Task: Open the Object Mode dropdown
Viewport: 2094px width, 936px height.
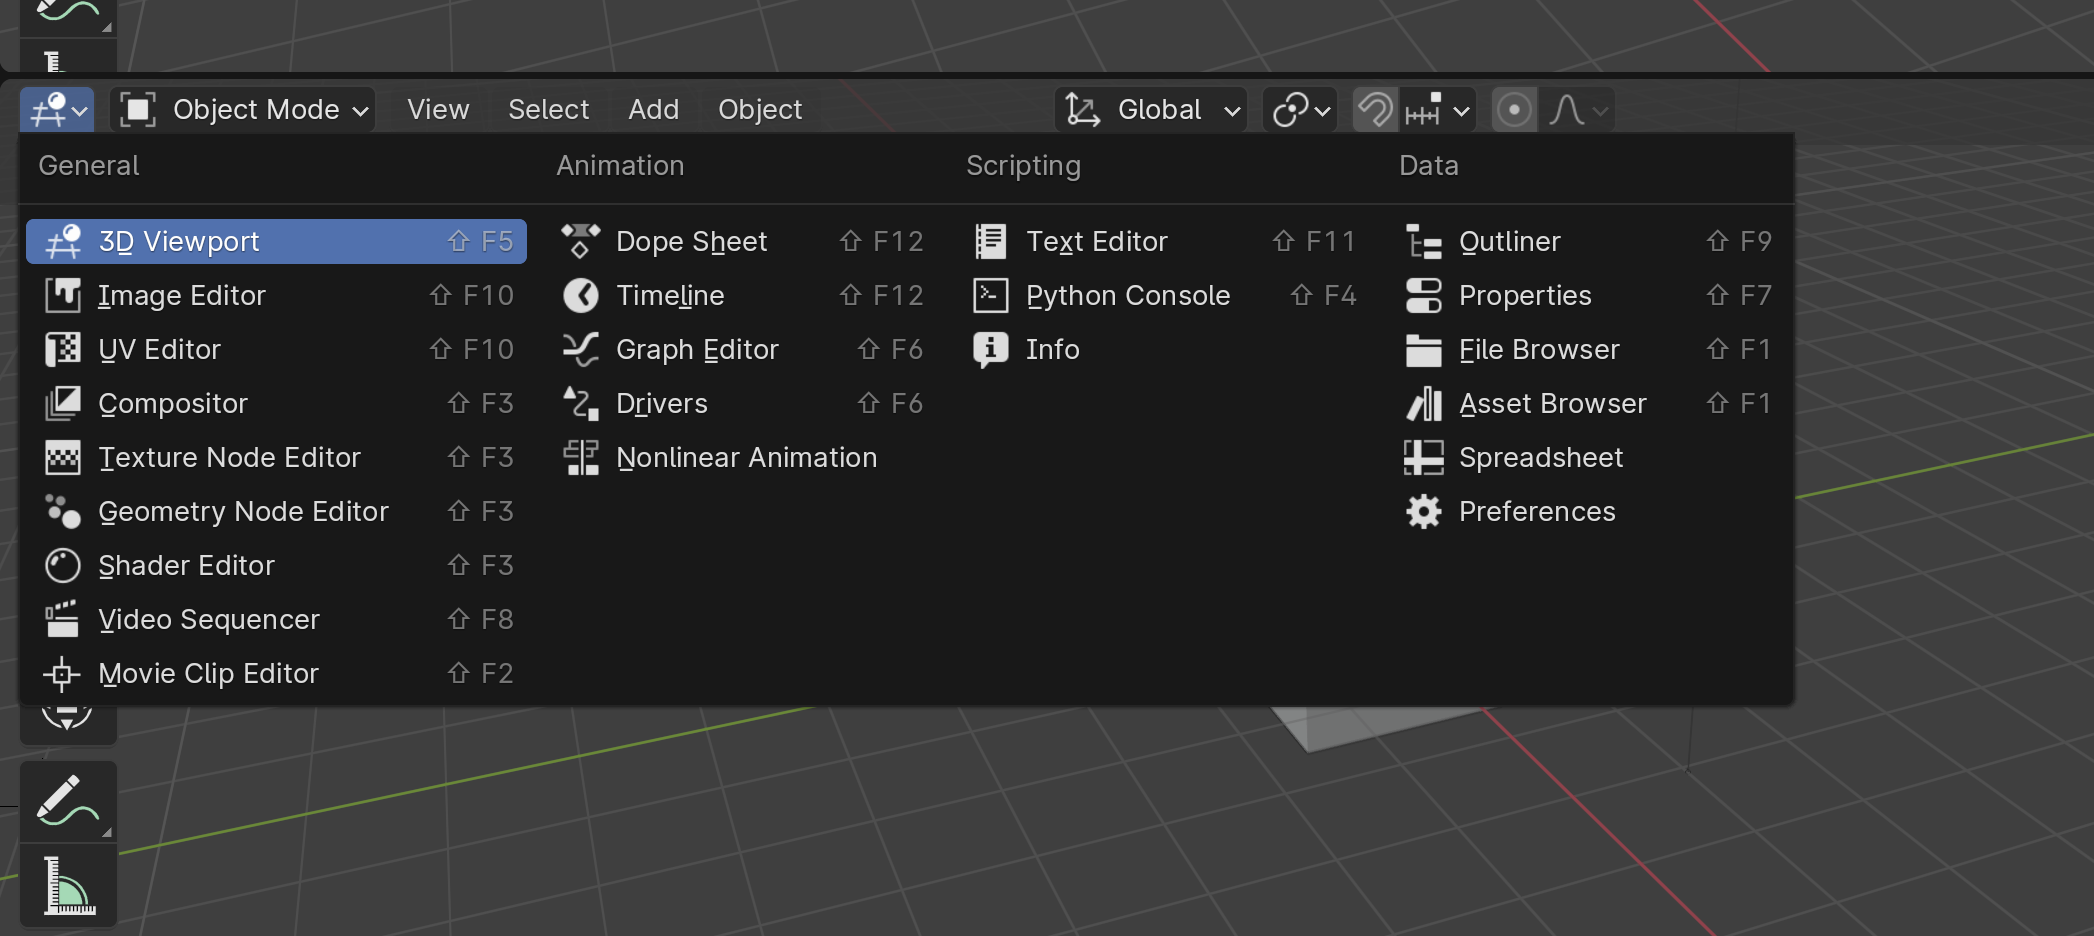Action: (x=243, y=109)
